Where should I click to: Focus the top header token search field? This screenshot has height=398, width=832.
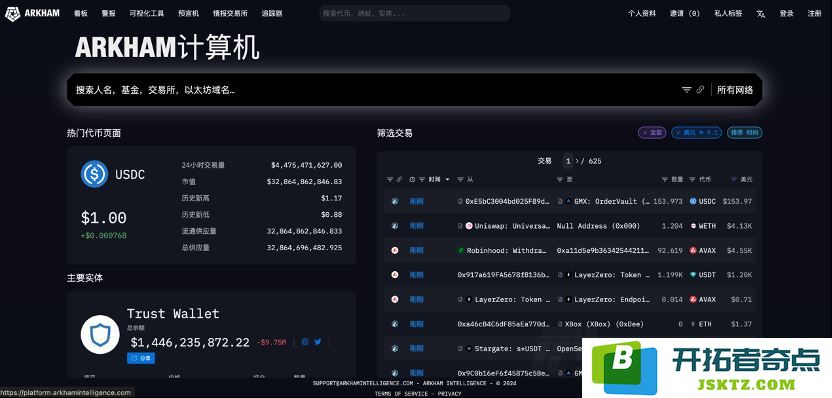414,13
